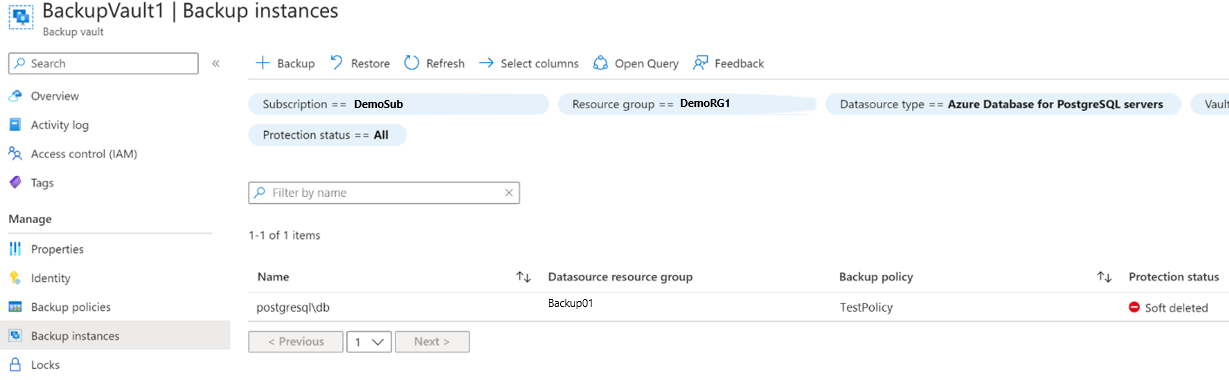This screenshot has width=1229, height=380.
Task: Click the Open Query icon
Action: [x=601, y=63]
